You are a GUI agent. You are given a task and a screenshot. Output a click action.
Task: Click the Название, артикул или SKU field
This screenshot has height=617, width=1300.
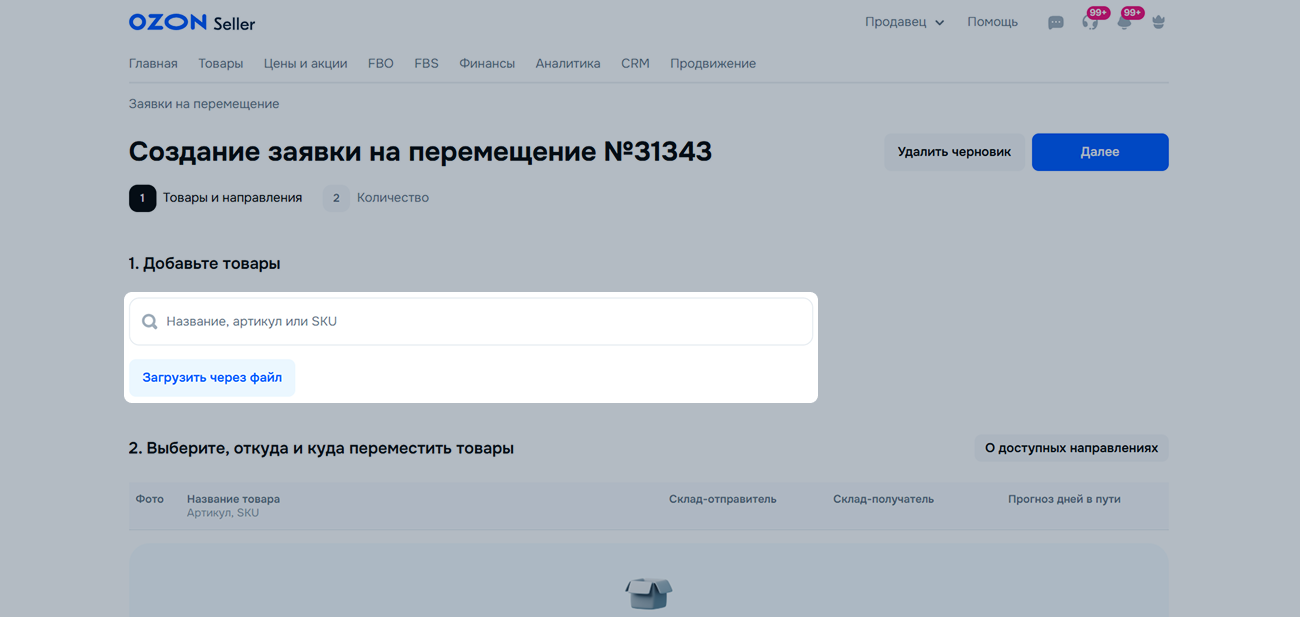click(x=480, y=322)
